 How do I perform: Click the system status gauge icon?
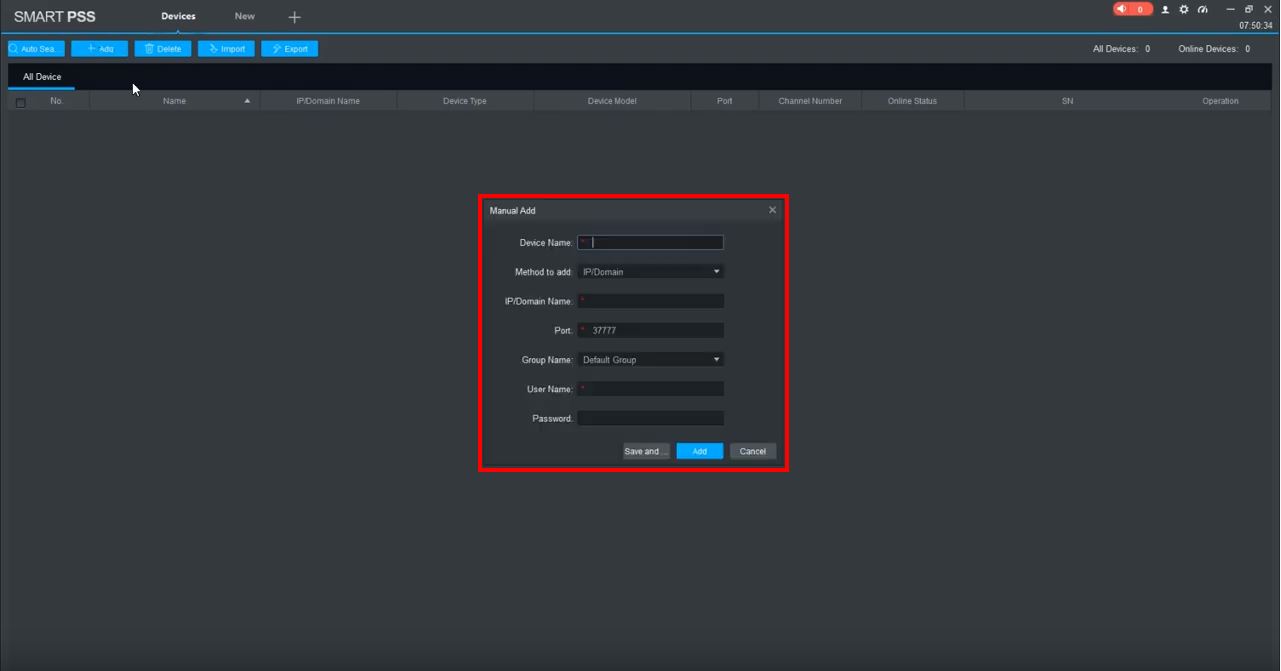[x=1203, y=9]
